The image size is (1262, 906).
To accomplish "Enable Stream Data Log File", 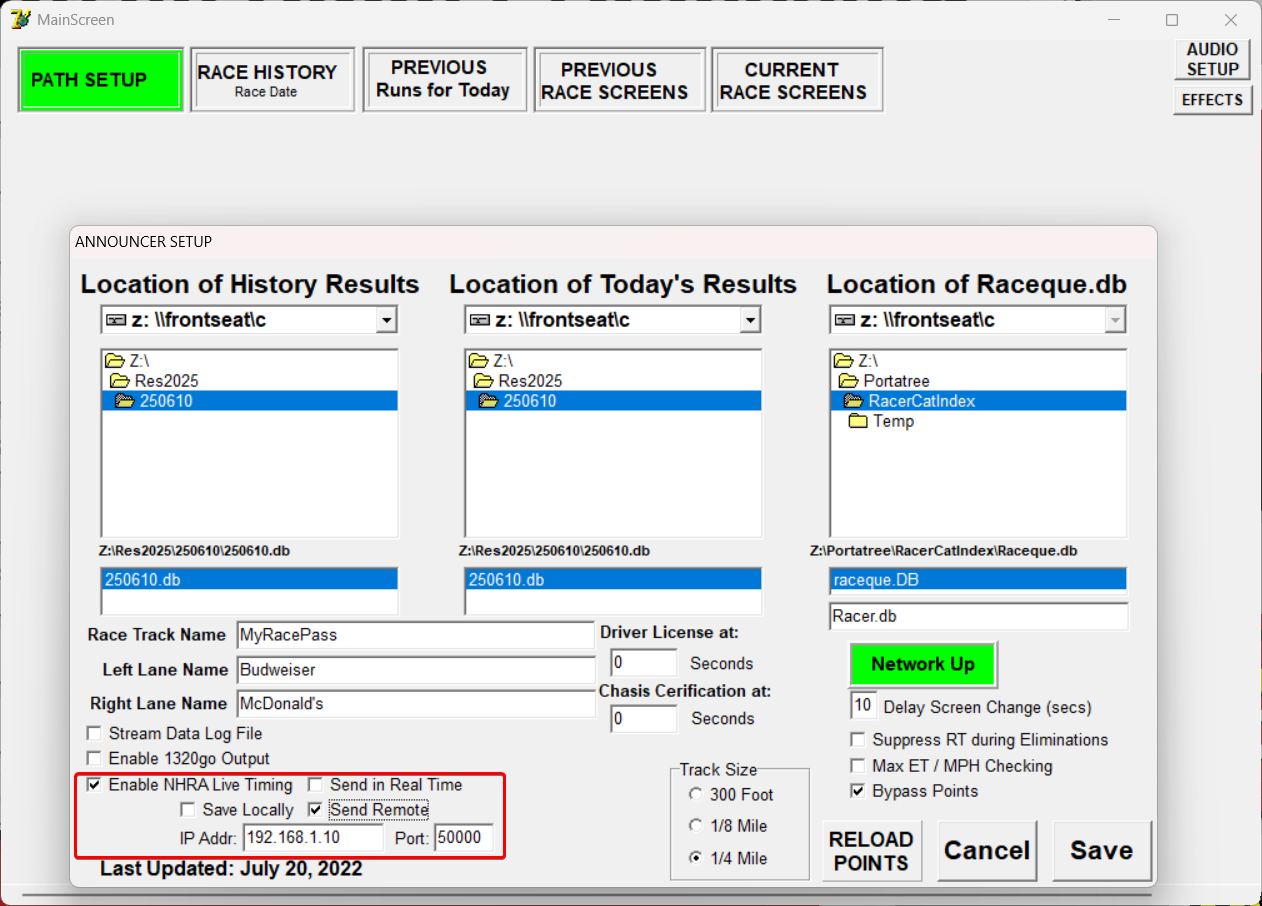I will tap(93, 733).
